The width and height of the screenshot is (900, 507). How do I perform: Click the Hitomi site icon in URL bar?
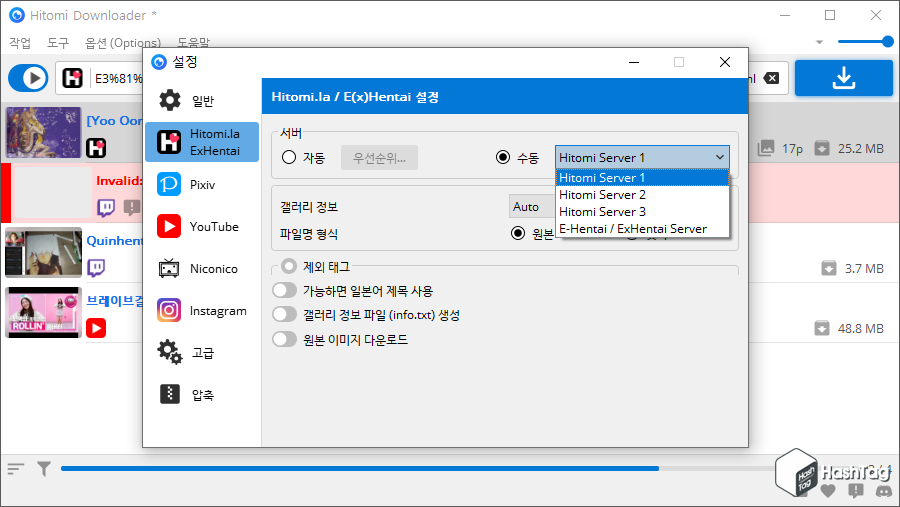pos(72,78)
